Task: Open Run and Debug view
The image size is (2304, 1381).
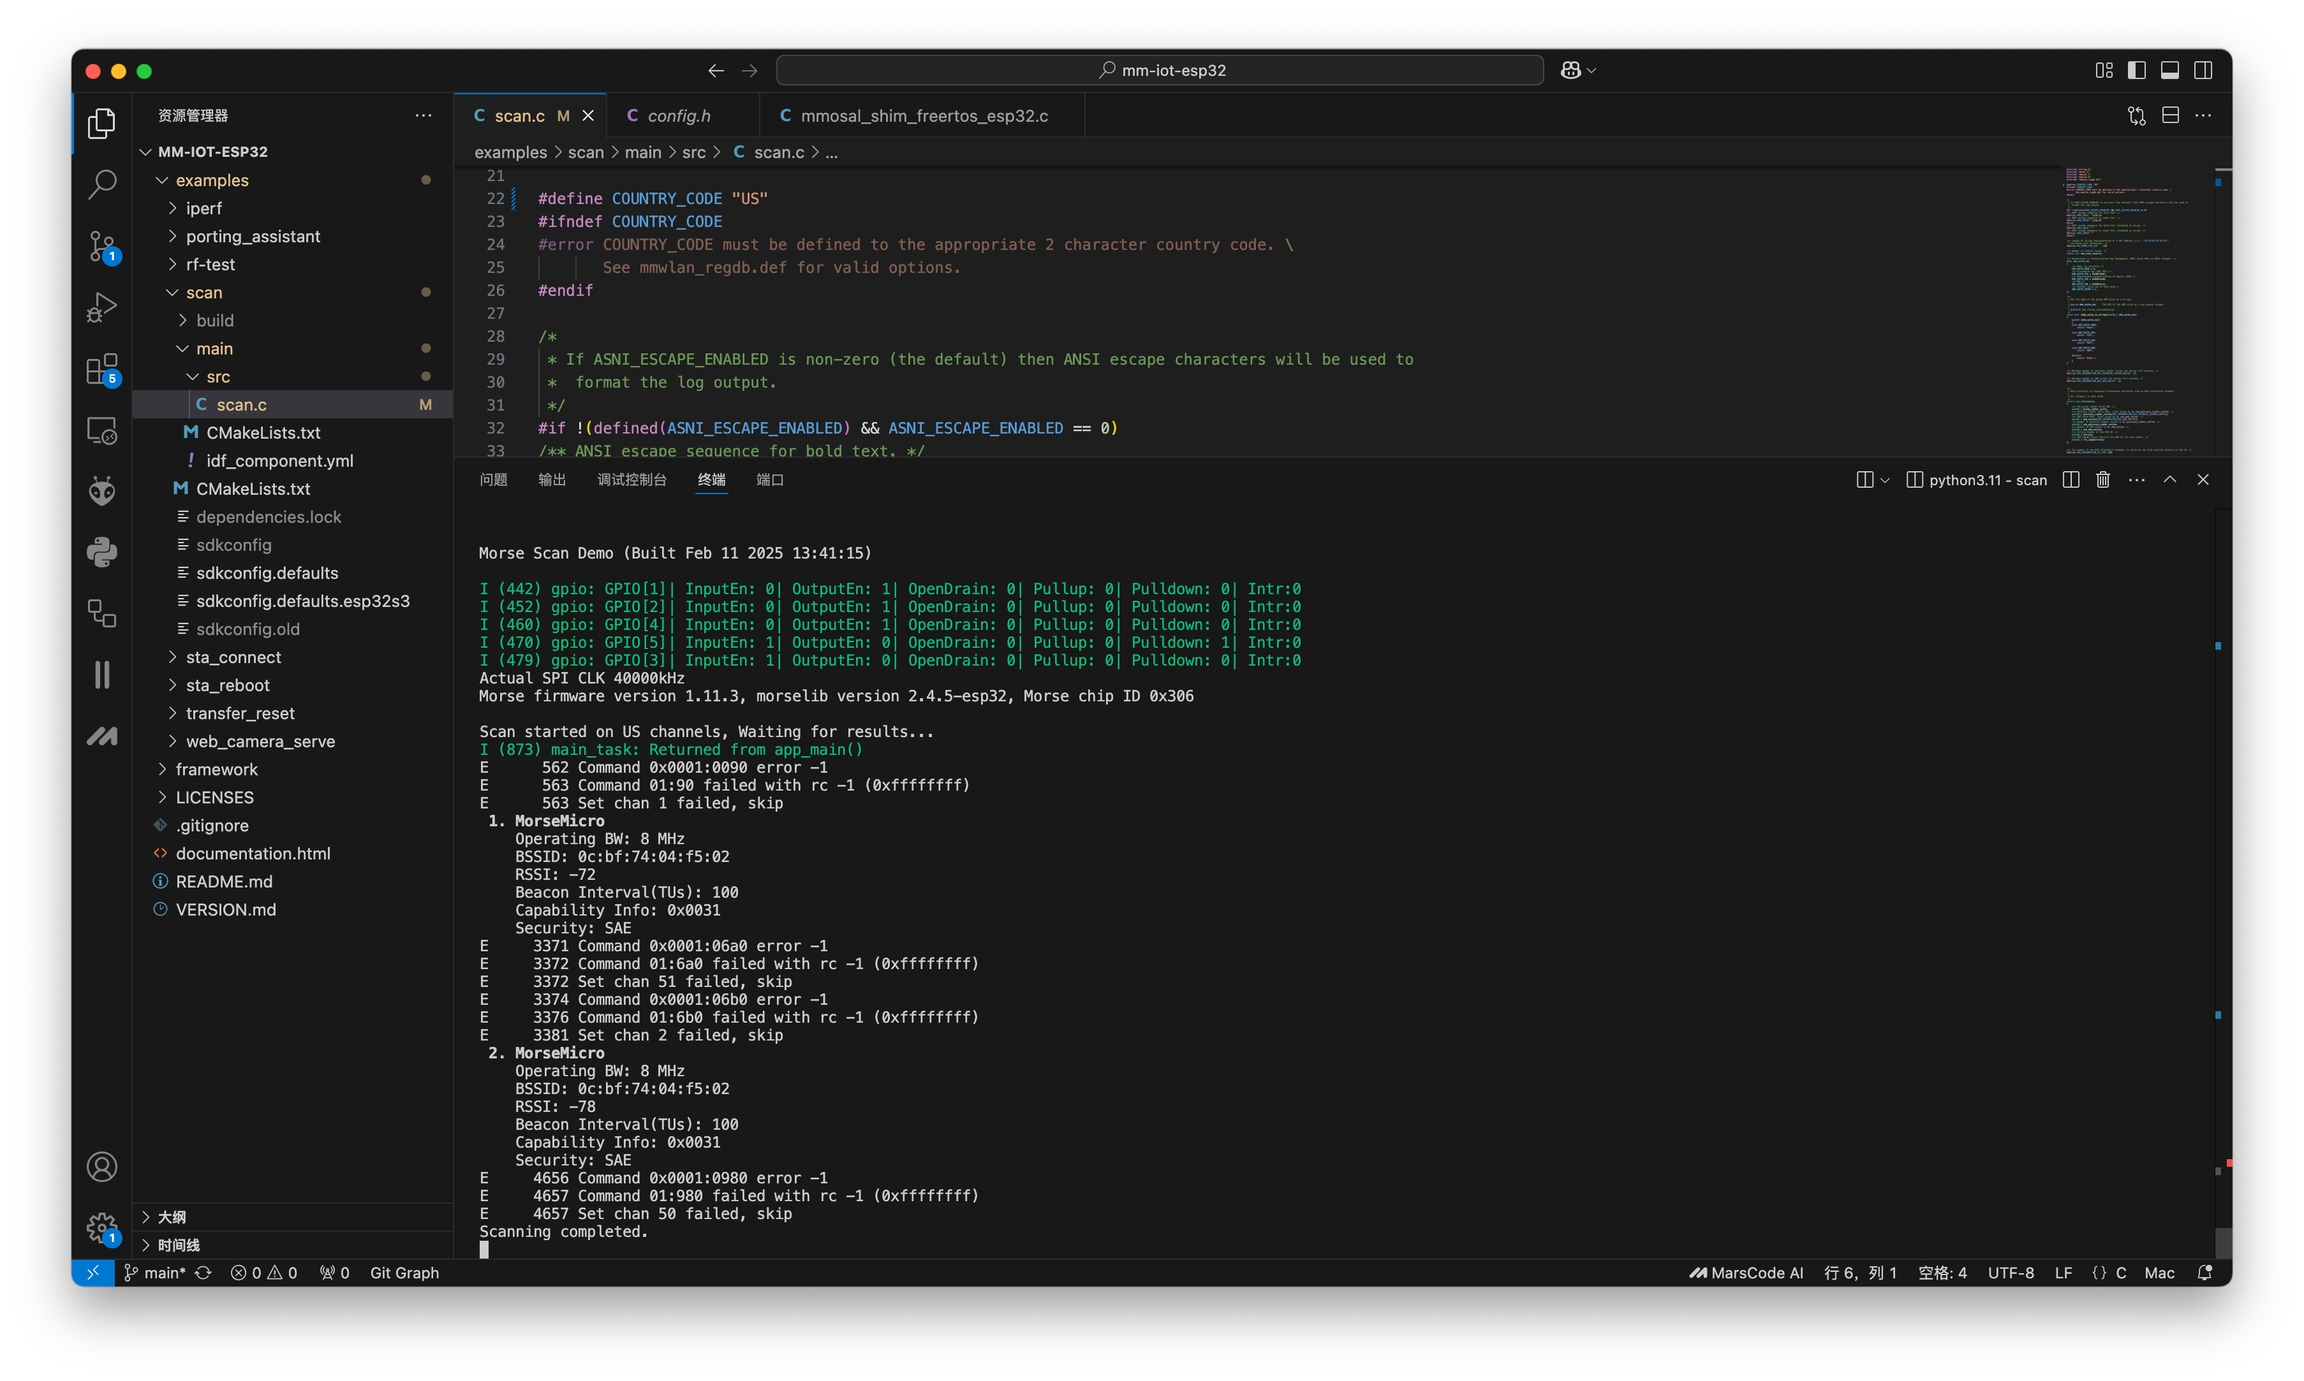Action: 101,308
